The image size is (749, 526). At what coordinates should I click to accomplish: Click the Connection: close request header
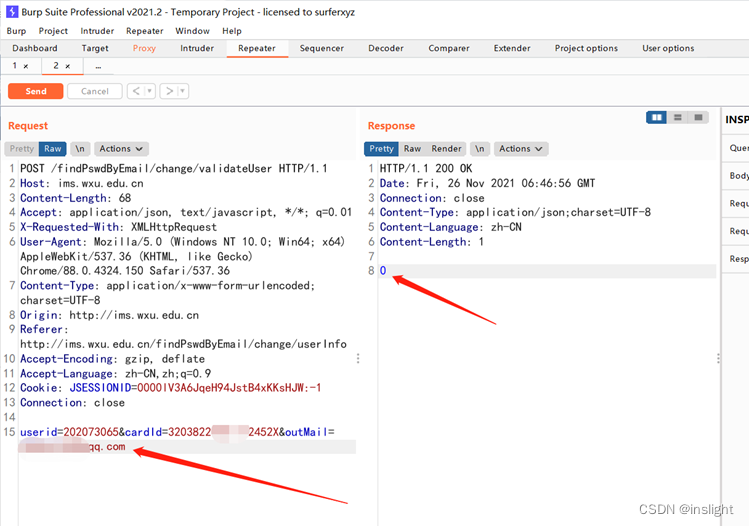(x=72, y=403)
